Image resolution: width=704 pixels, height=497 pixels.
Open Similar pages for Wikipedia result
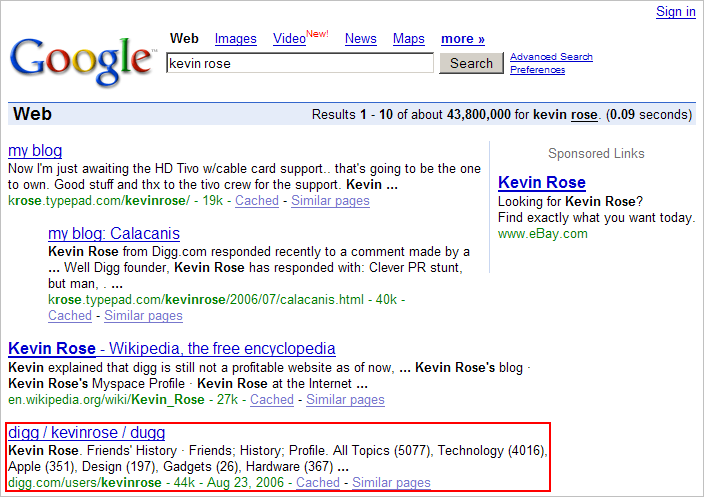[x=345, y=400]
